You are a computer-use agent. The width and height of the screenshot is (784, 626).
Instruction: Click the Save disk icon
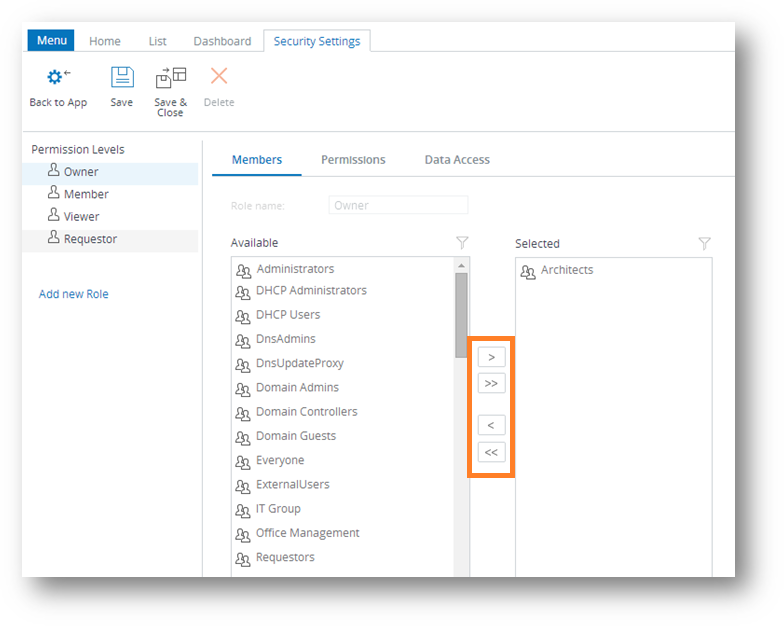(121, 78)
